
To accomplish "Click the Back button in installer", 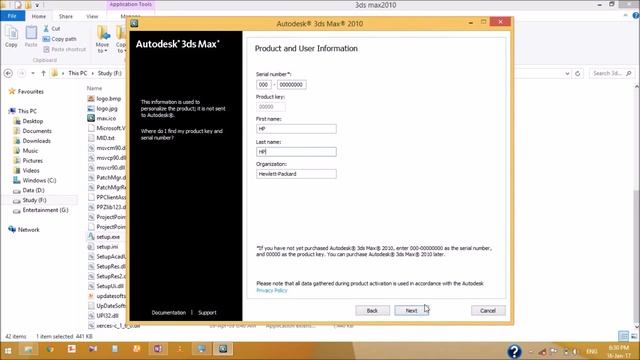I will pos(372,311).
